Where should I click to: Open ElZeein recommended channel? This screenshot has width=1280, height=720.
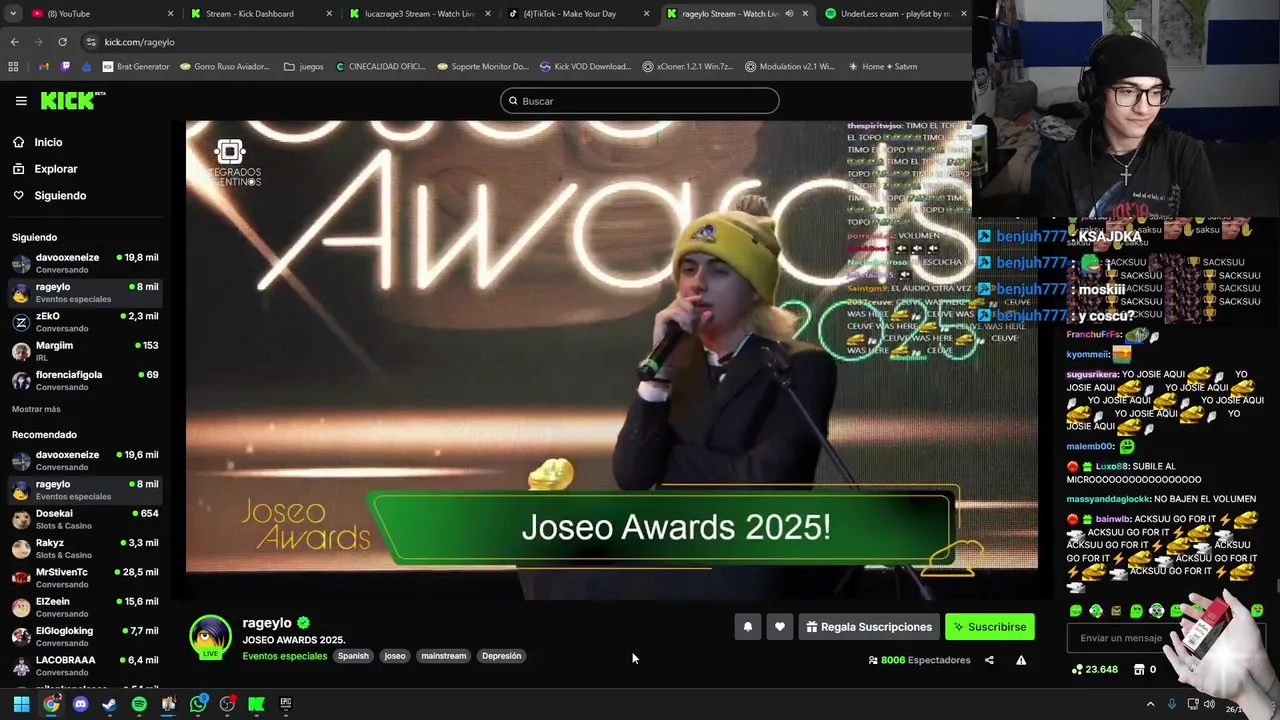point(85,608)
